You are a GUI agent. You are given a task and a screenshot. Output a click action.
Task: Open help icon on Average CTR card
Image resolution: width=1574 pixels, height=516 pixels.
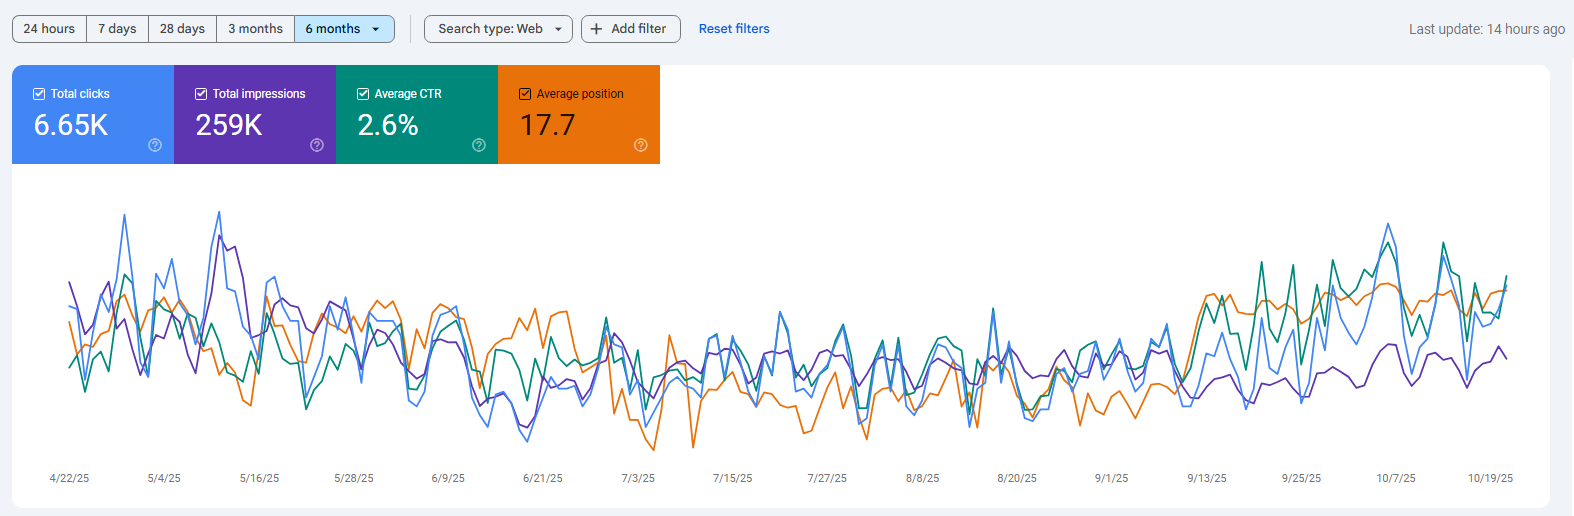click(479, 145)
